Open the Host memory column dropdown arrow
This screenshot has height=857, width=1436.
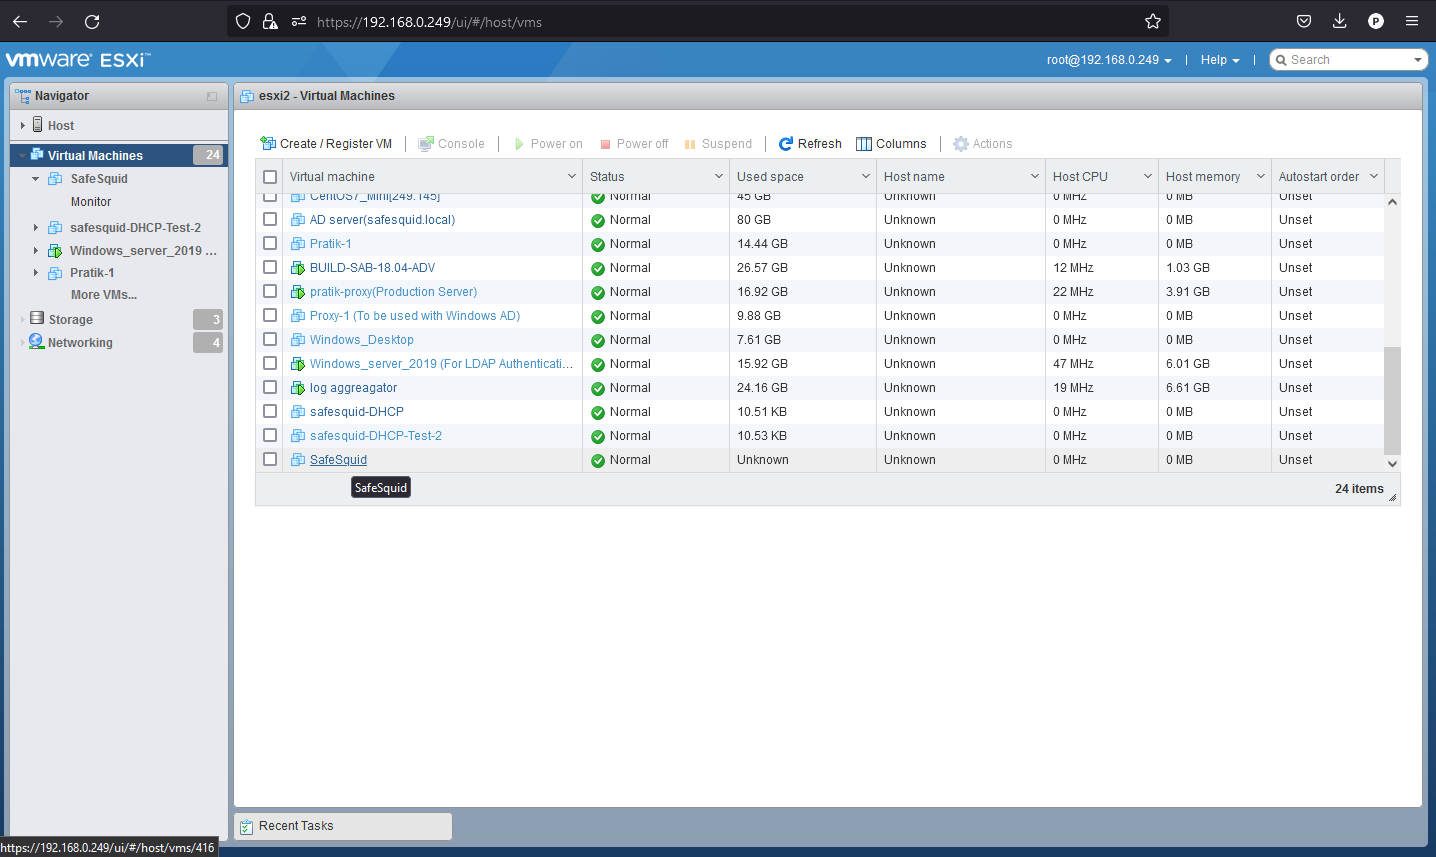(x=1261, y=176)
